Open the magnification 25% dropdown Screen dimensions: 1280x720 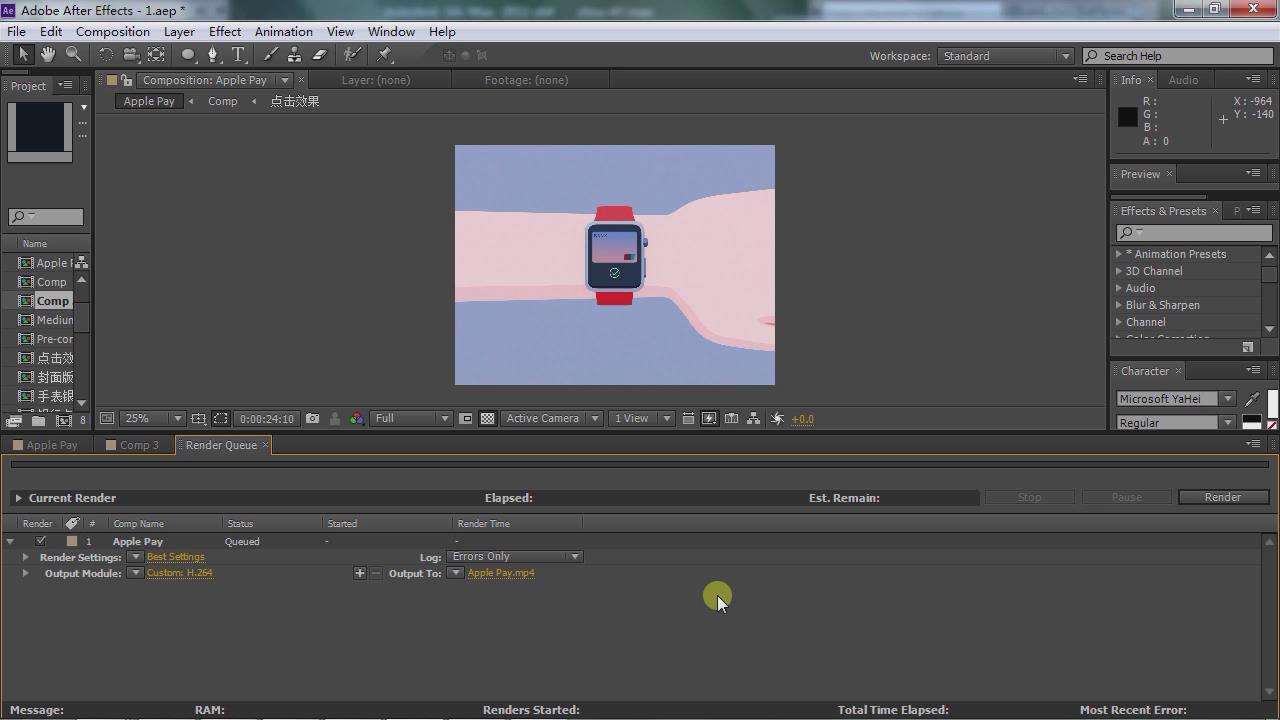click(x=153, y=419)
